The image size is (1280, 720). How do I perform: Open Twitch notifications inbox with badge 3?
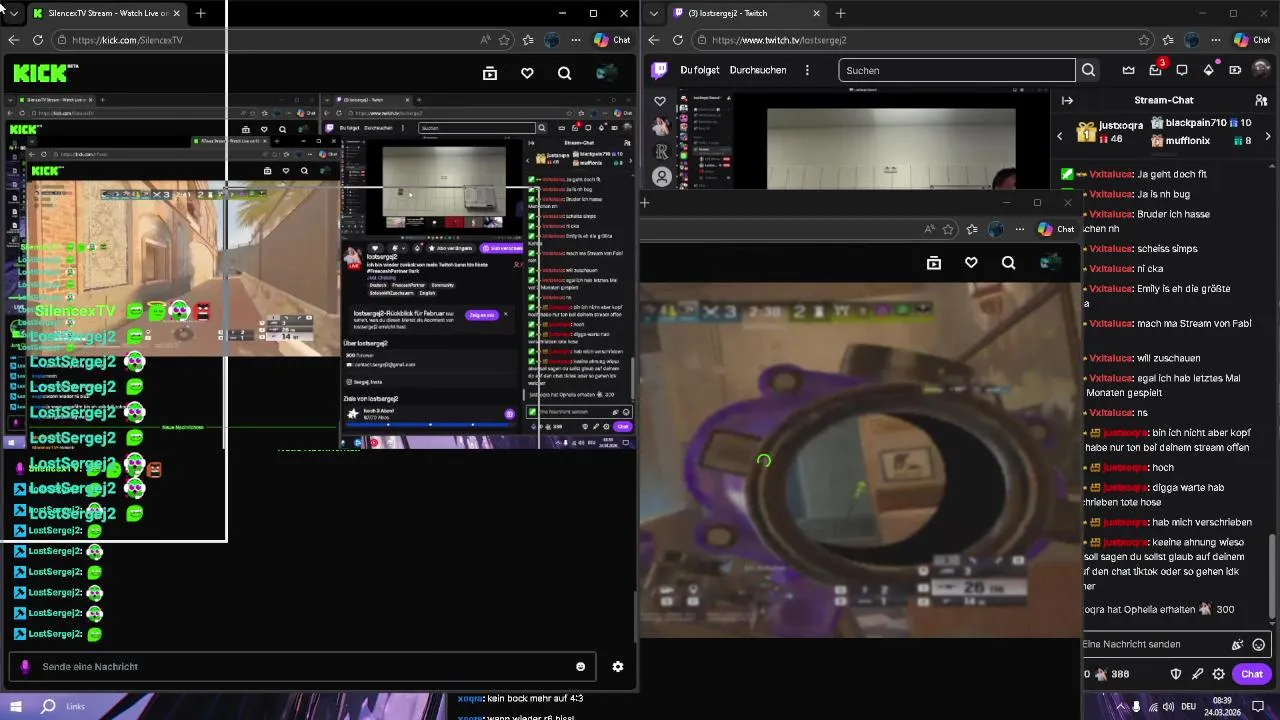[x=1156, y=69]
